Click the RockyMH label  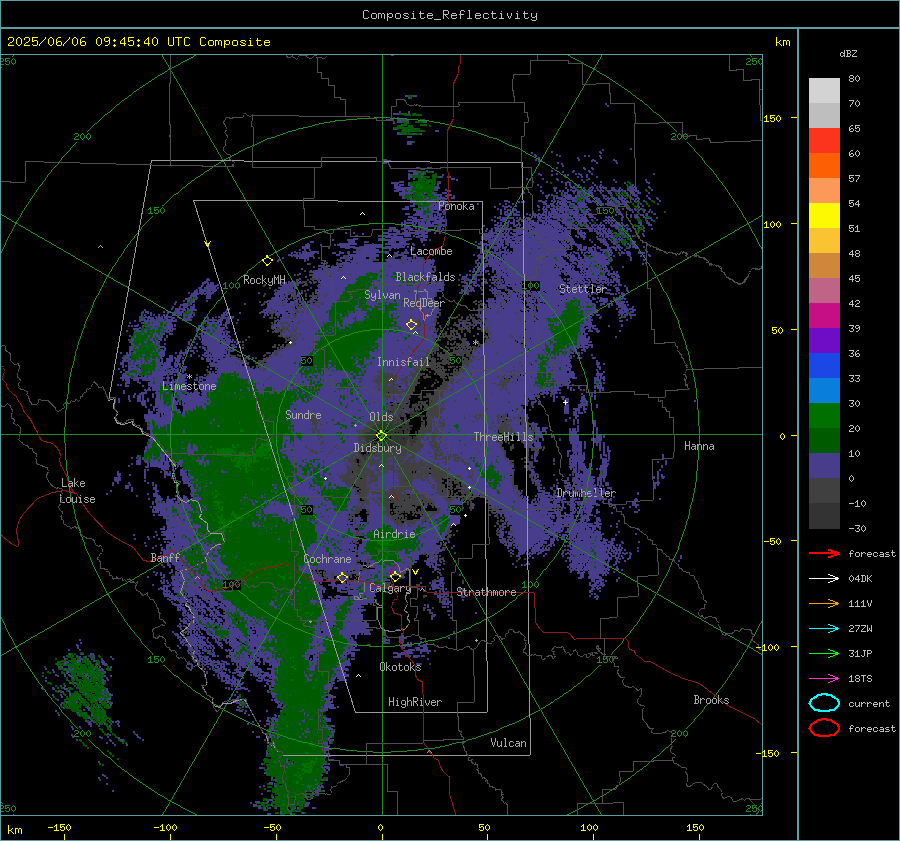264,280
